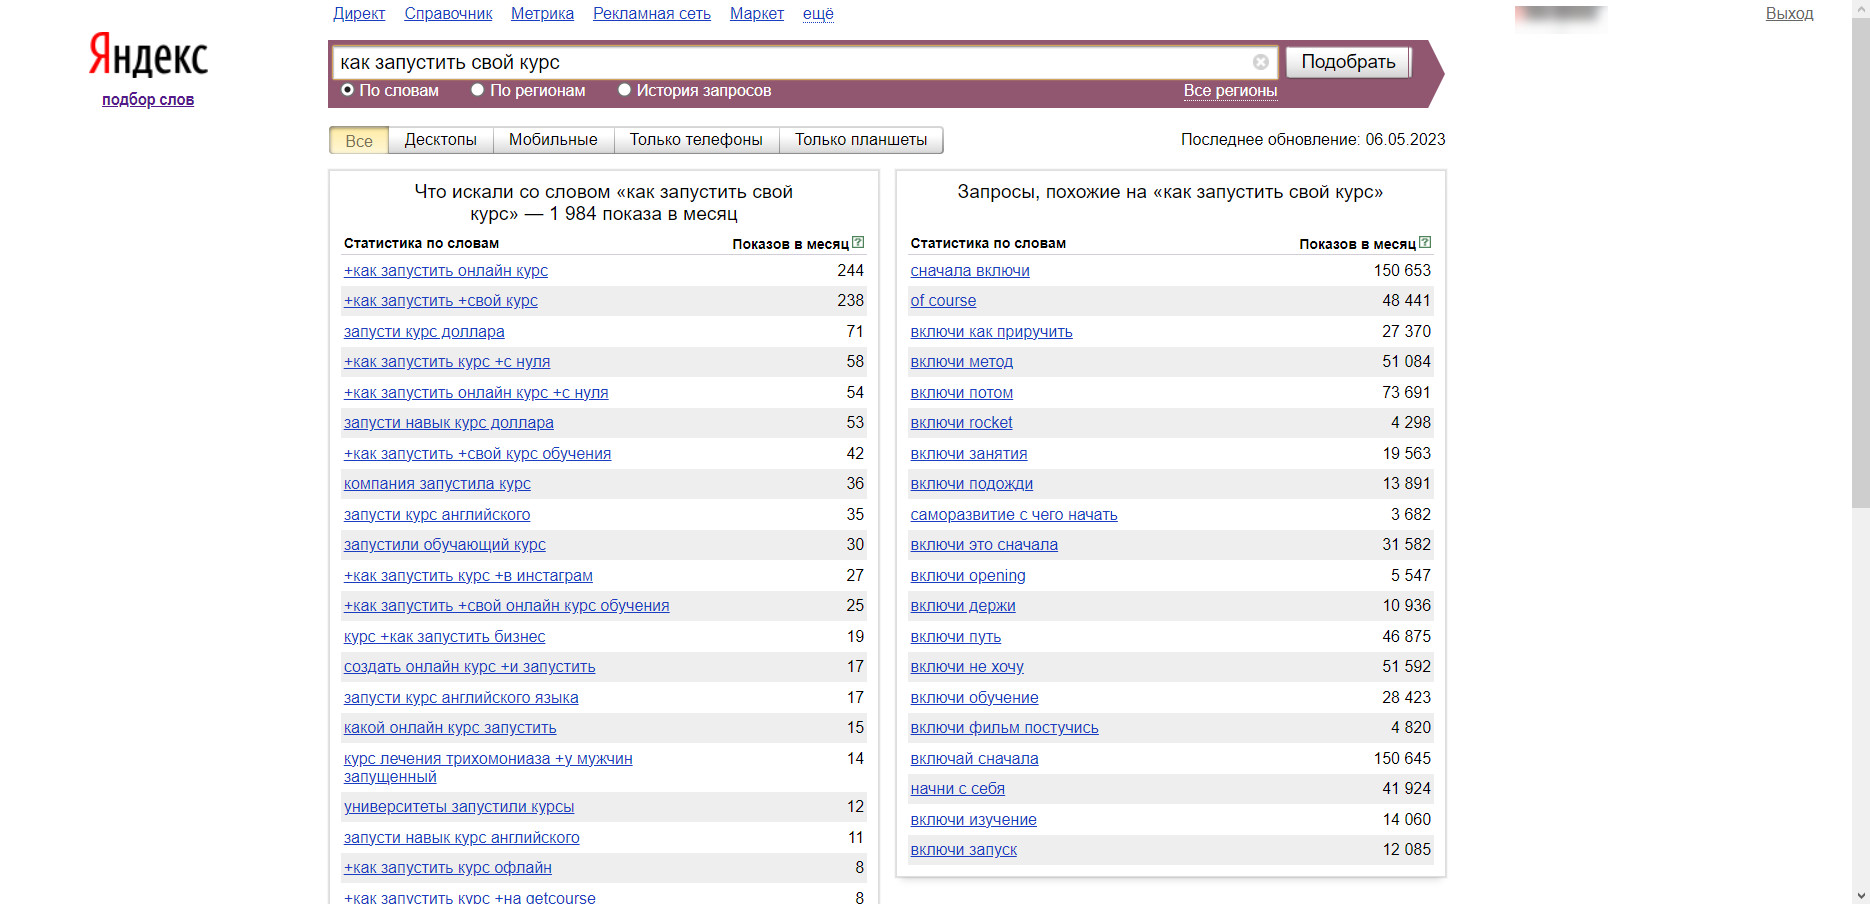Image resolution: width=1870 pixels, height=904 pixels.
Task: Open the similar query "включи как приручить"
Action: click(x=991, y=332)
